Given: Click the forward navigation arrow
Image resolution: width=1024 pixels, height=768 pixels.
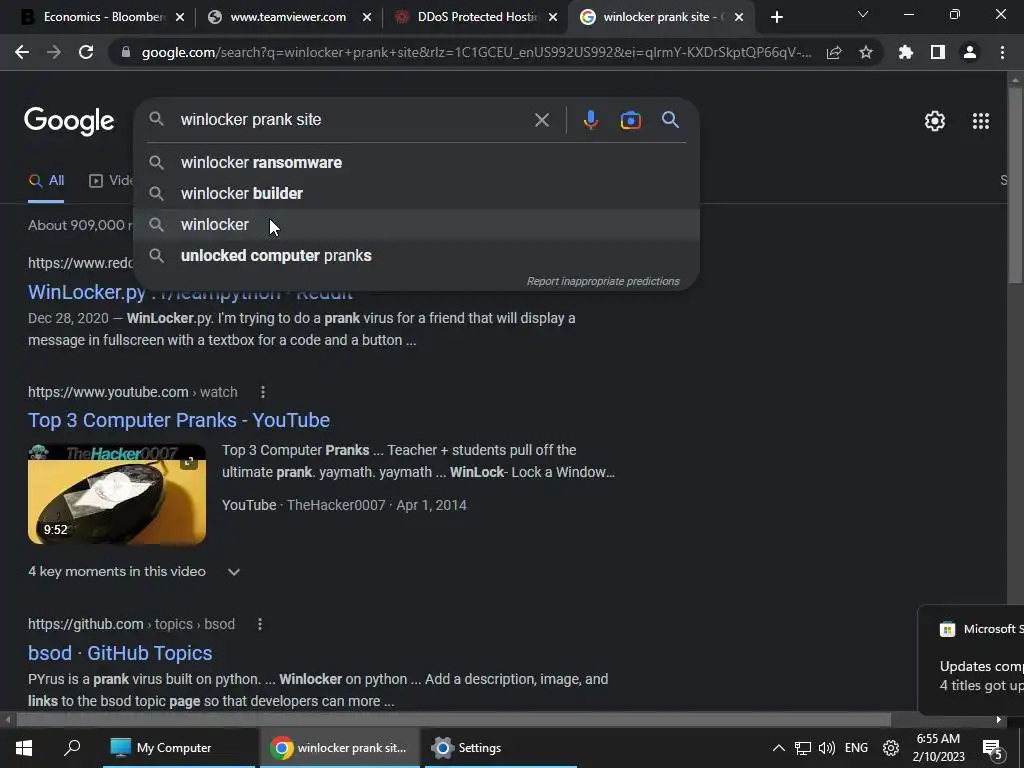Looking at the screenshot, I should click(54, 52).
